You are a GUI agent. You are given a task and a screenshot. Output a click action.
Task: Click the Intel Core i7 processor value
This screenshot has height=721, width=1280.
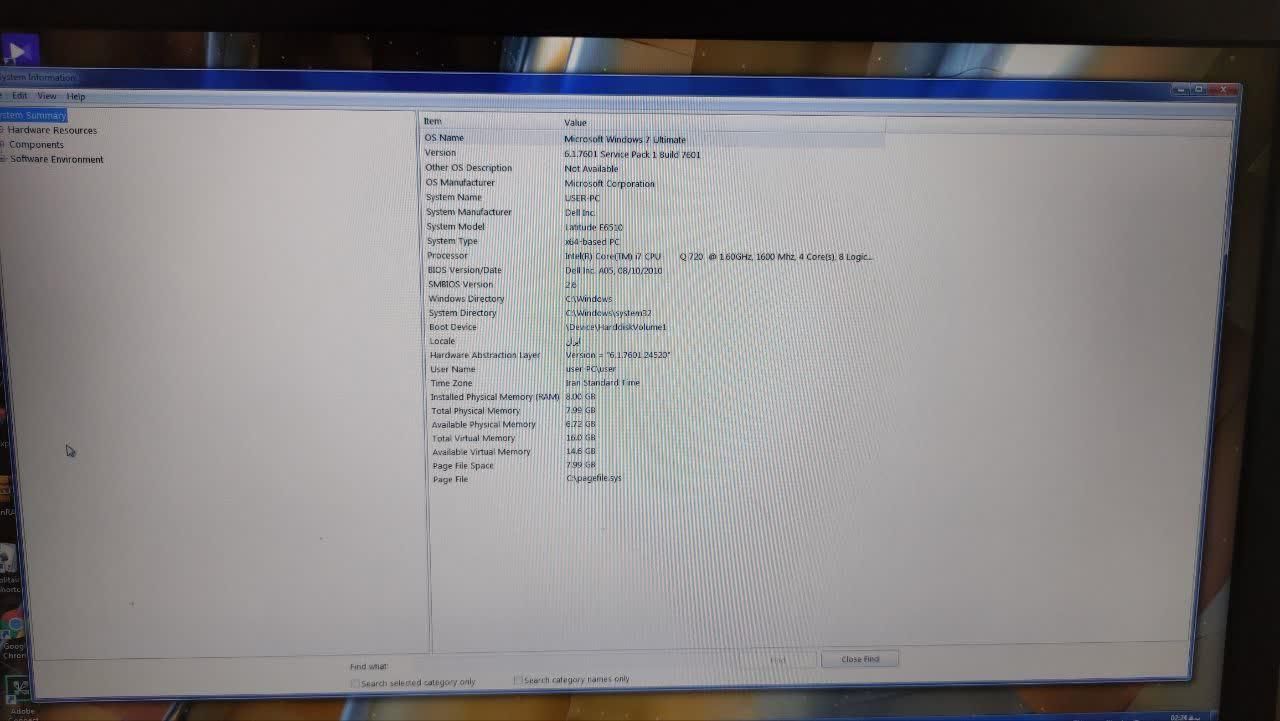[719, 256]
